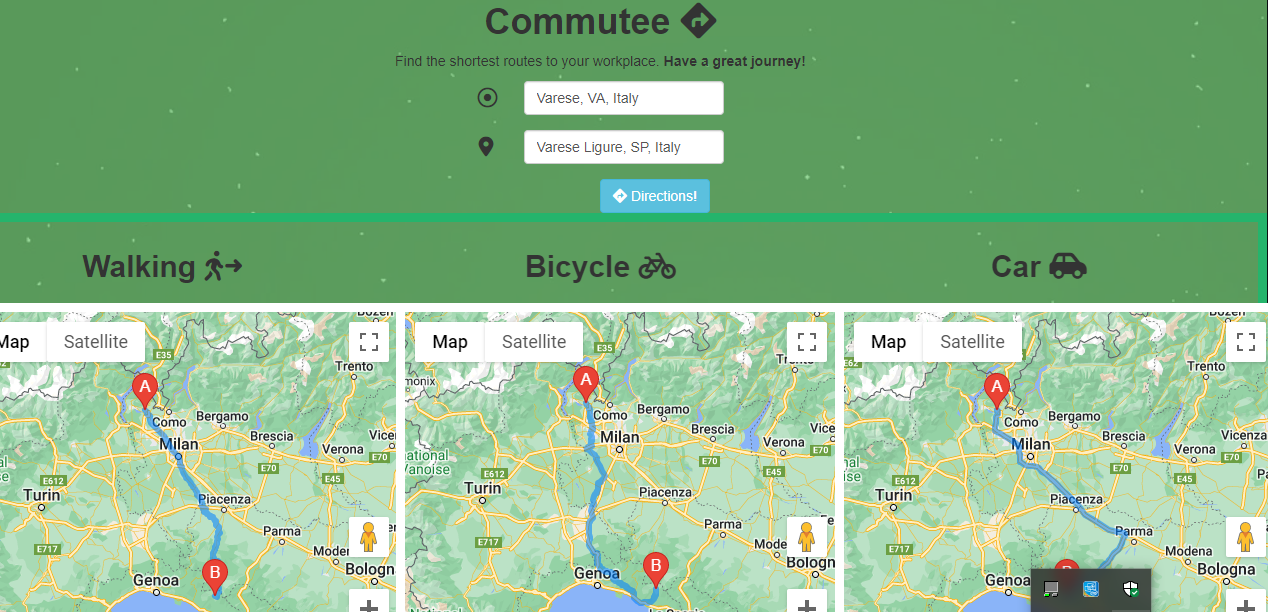The height and width of the screenshot is (612, 1268).
Task: Switch bicycle map to Satellite view
Action: click(x=534, y=342)
